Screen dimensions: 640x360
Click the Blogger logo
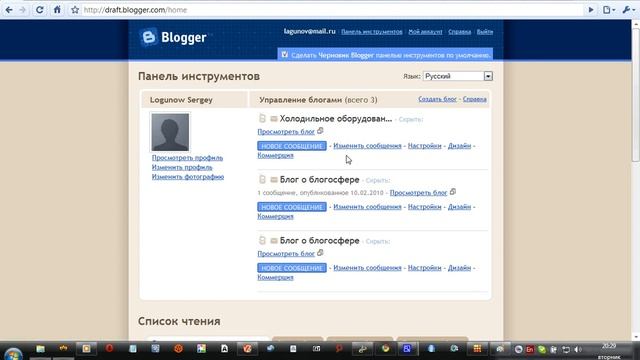[x=173, y=38]
